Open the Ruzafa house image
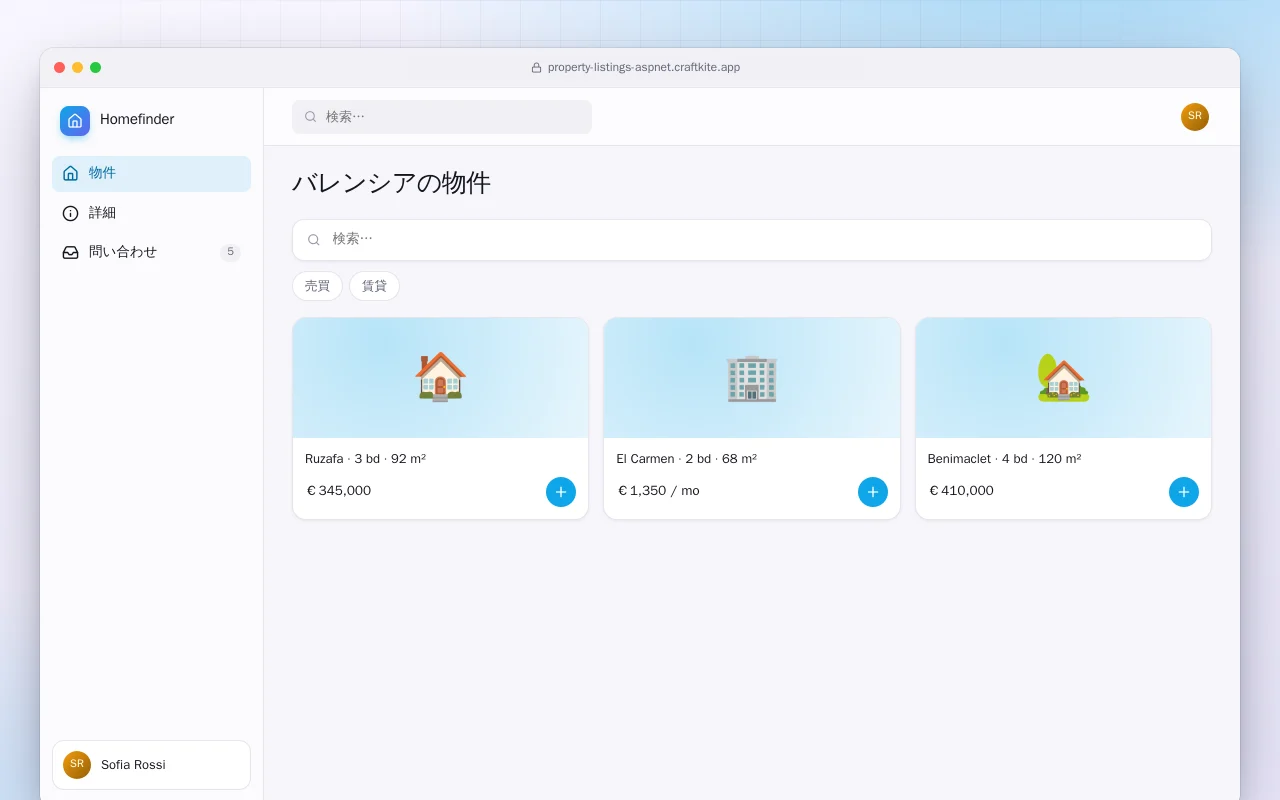The image size is (1280, 800). coord(441,378)
